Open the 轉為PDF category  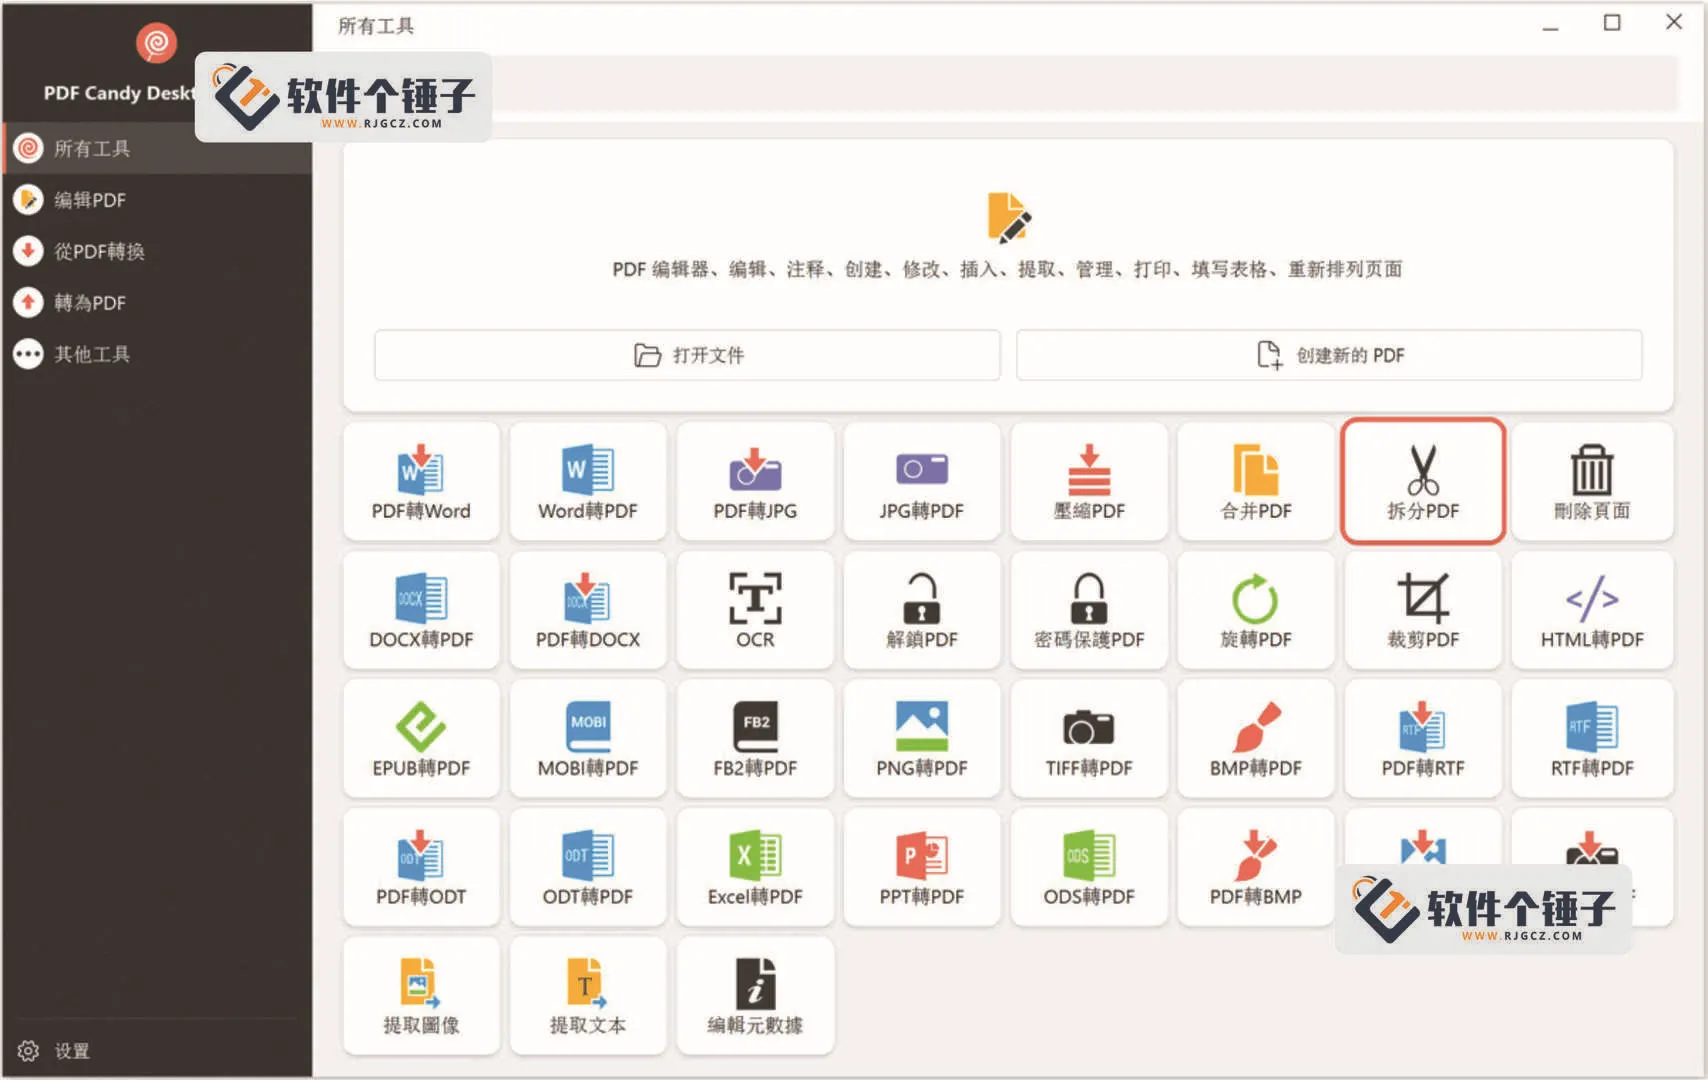coord(90,303)
